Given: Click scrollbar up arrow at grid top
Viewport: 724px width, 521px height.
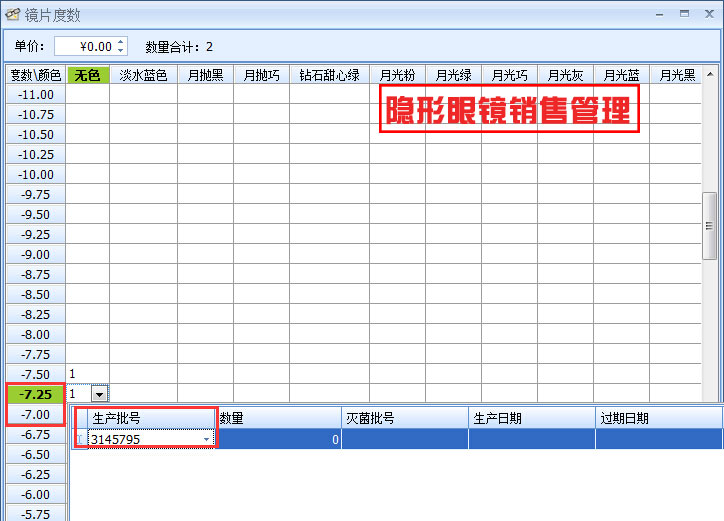Looking at the screenshot, I should (711, 75).
